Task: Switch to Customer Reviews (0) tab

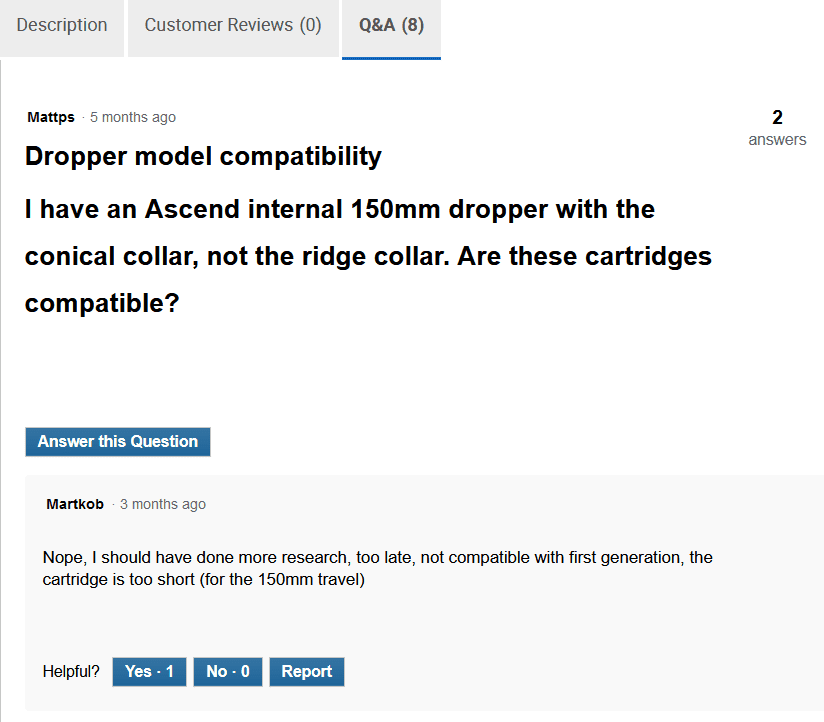Action: (233, 26)
